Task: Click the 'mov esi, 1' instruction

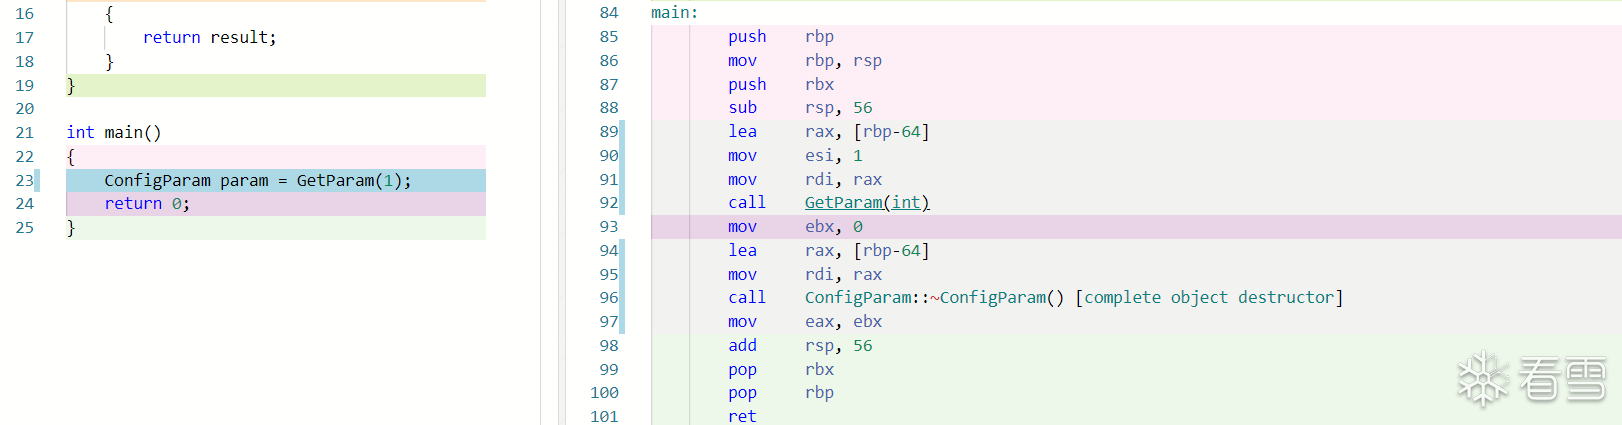Action: [794, 156]
